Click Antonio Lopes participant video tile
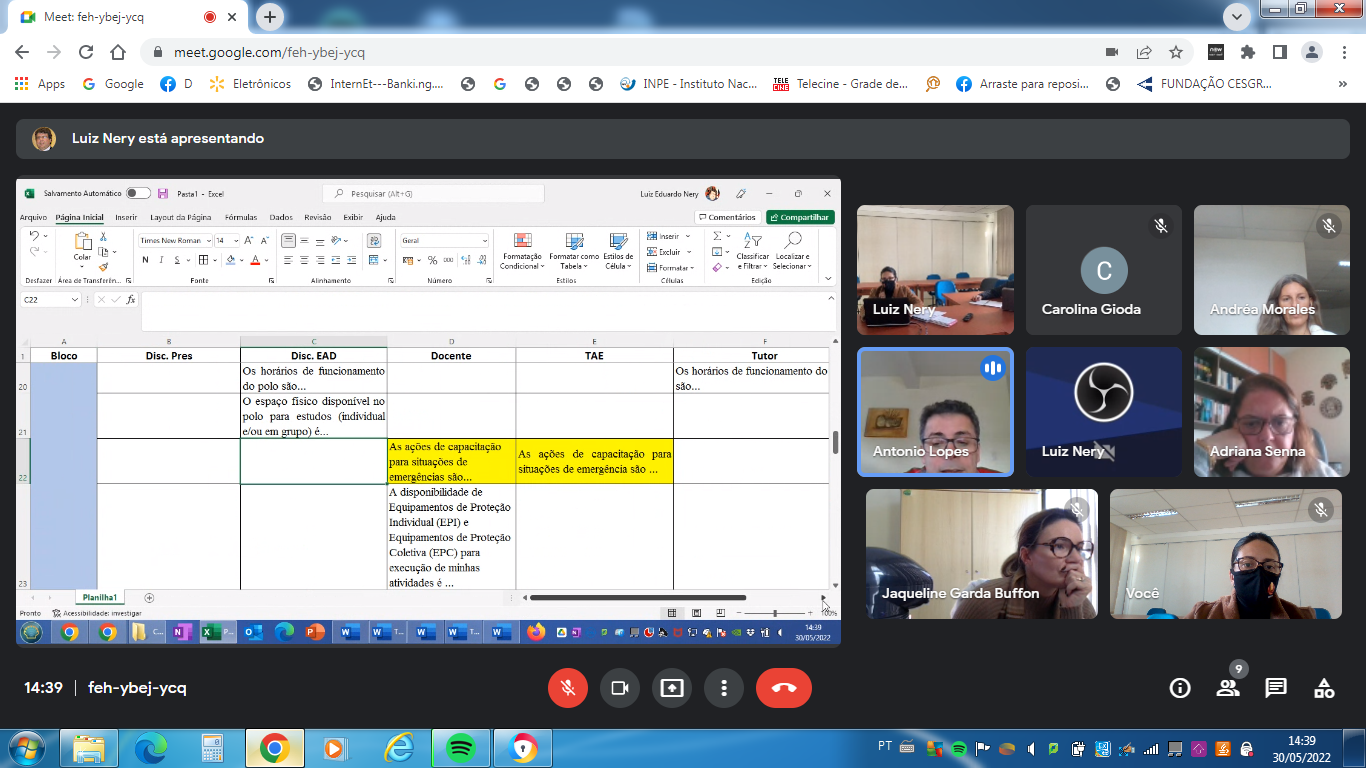This screenshot has width=1366, height=768. [x=935, y=411]
